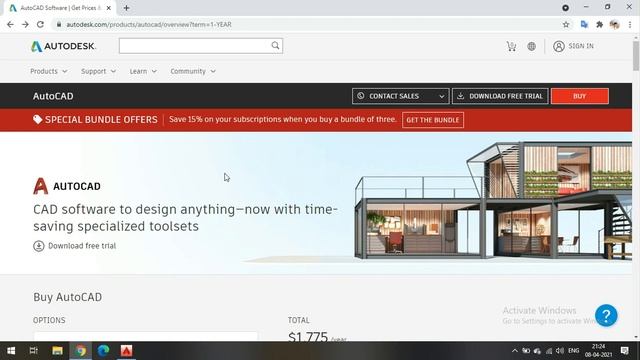640x360 pixels.
Task: Expand the Community menu
Action: (193, 71)
